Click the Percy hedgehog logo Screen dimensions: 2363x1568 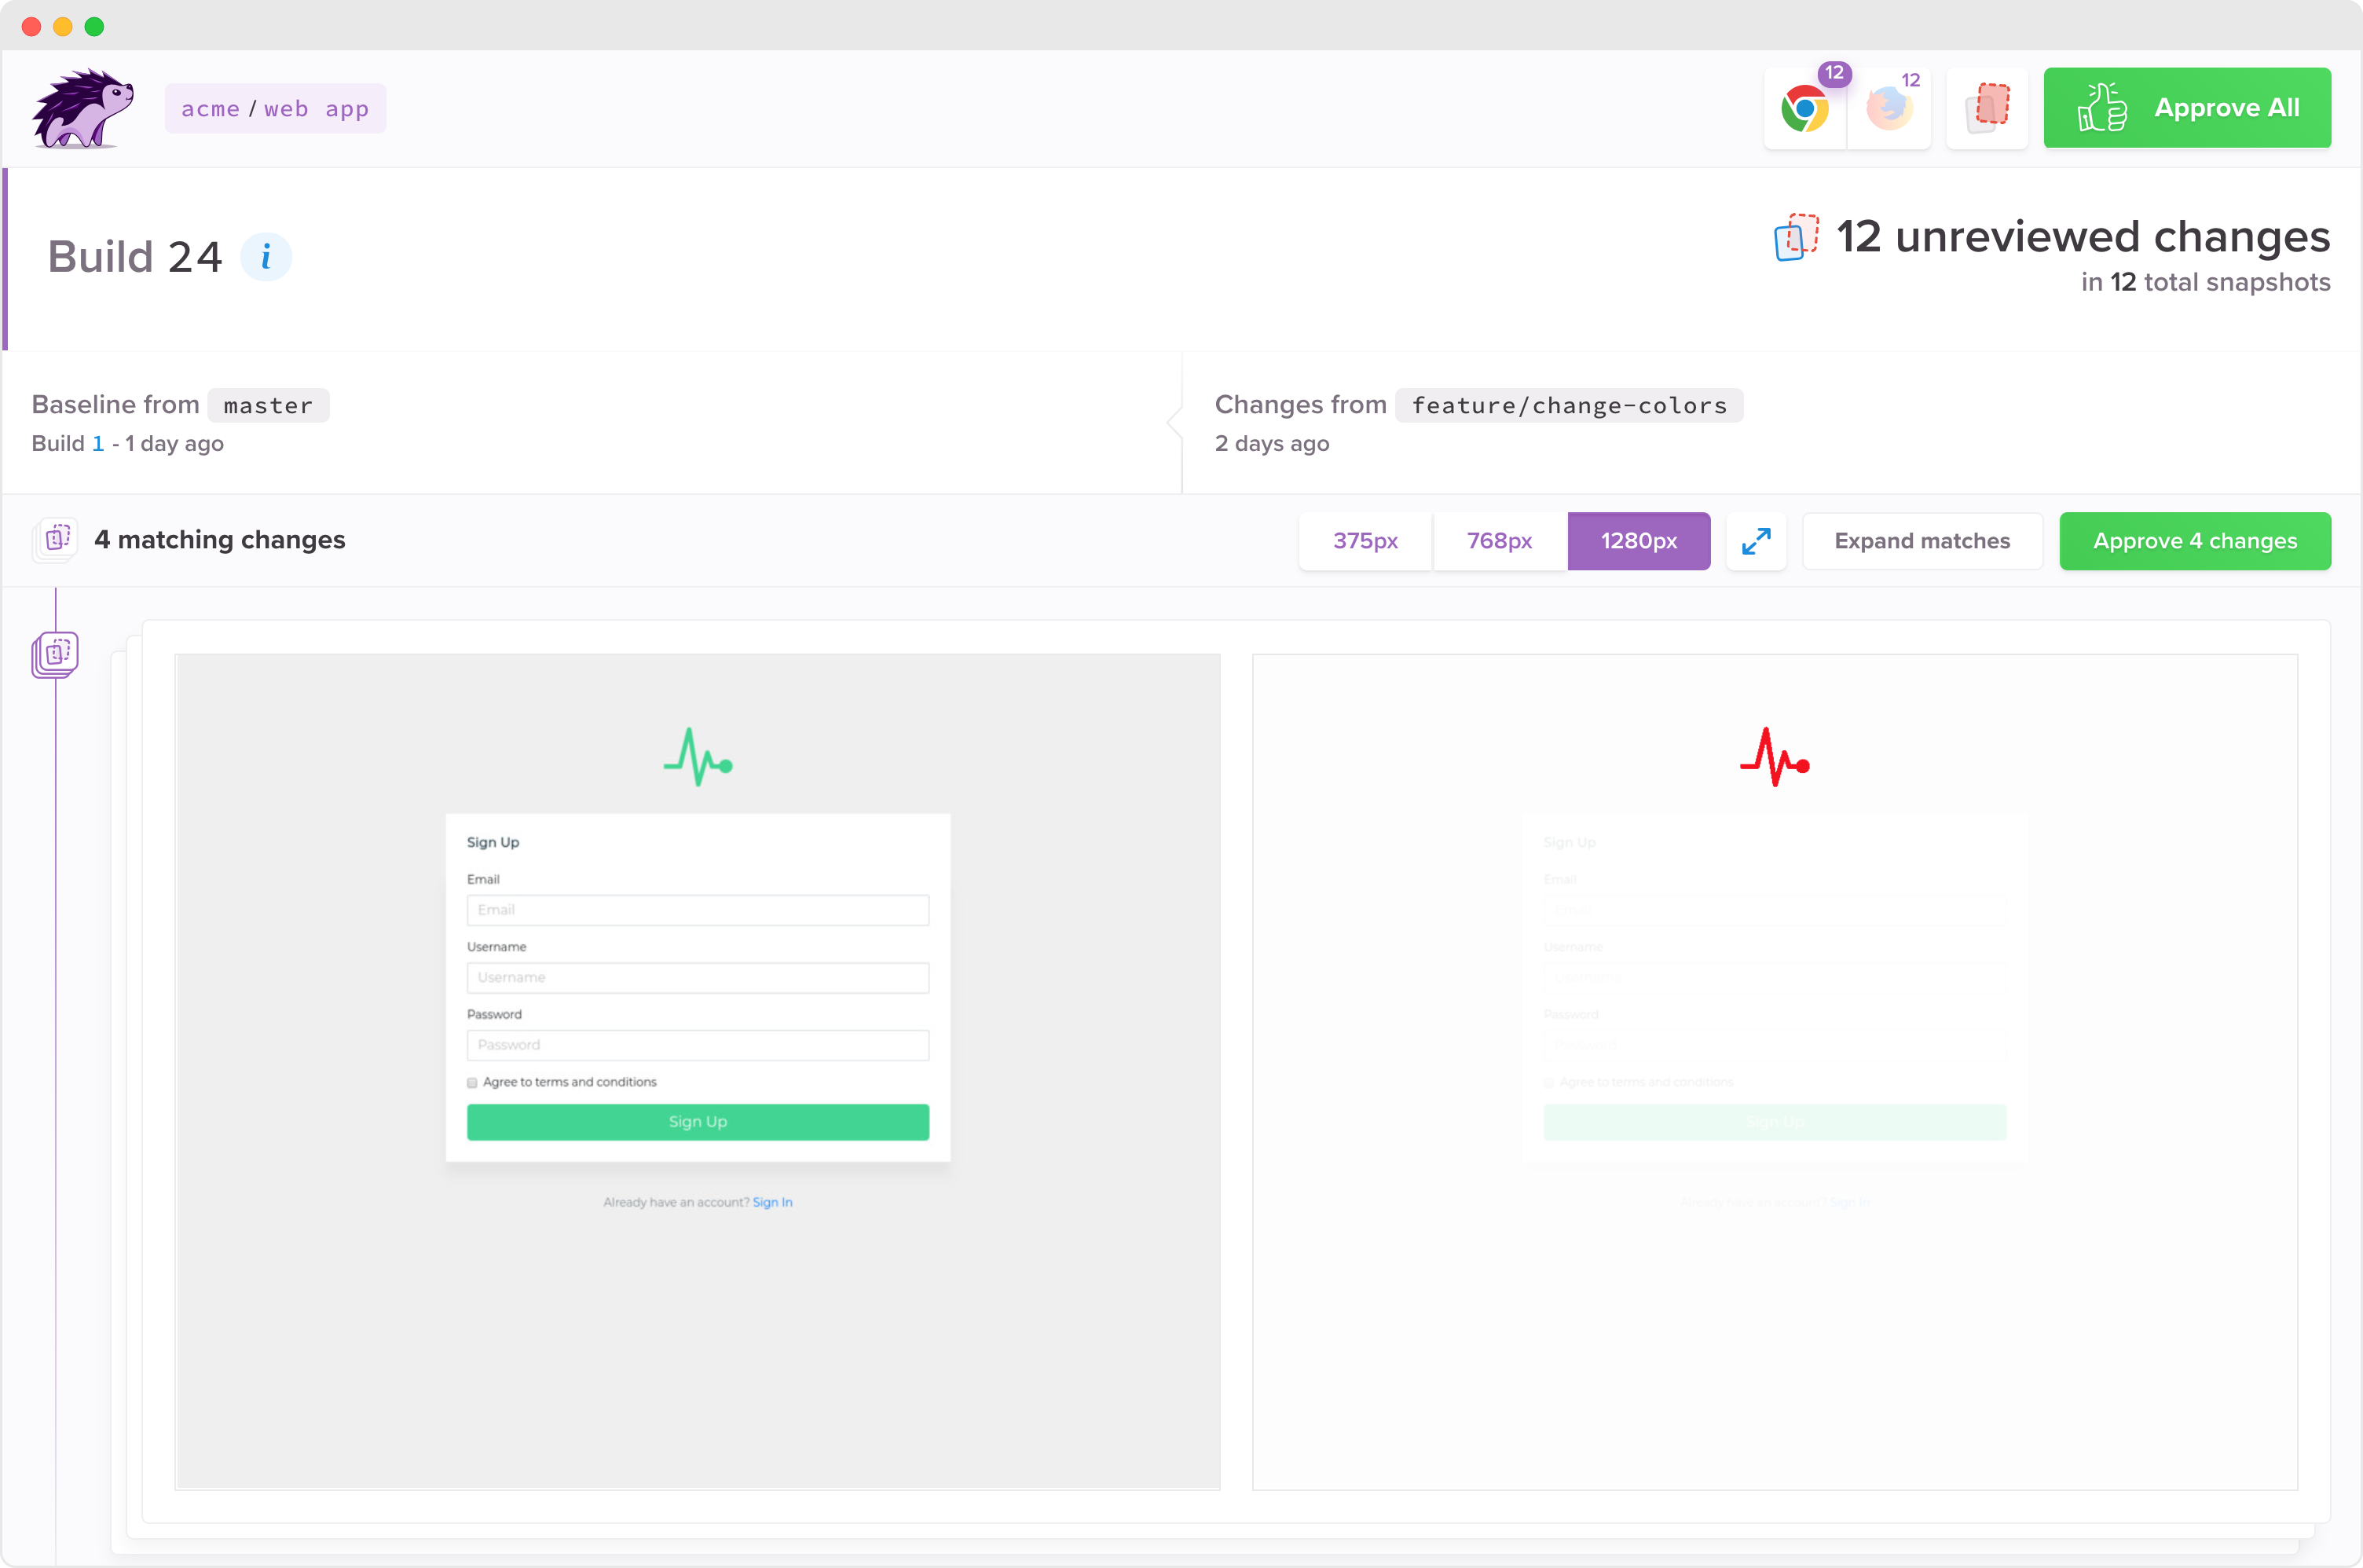(x=81, y=107)
